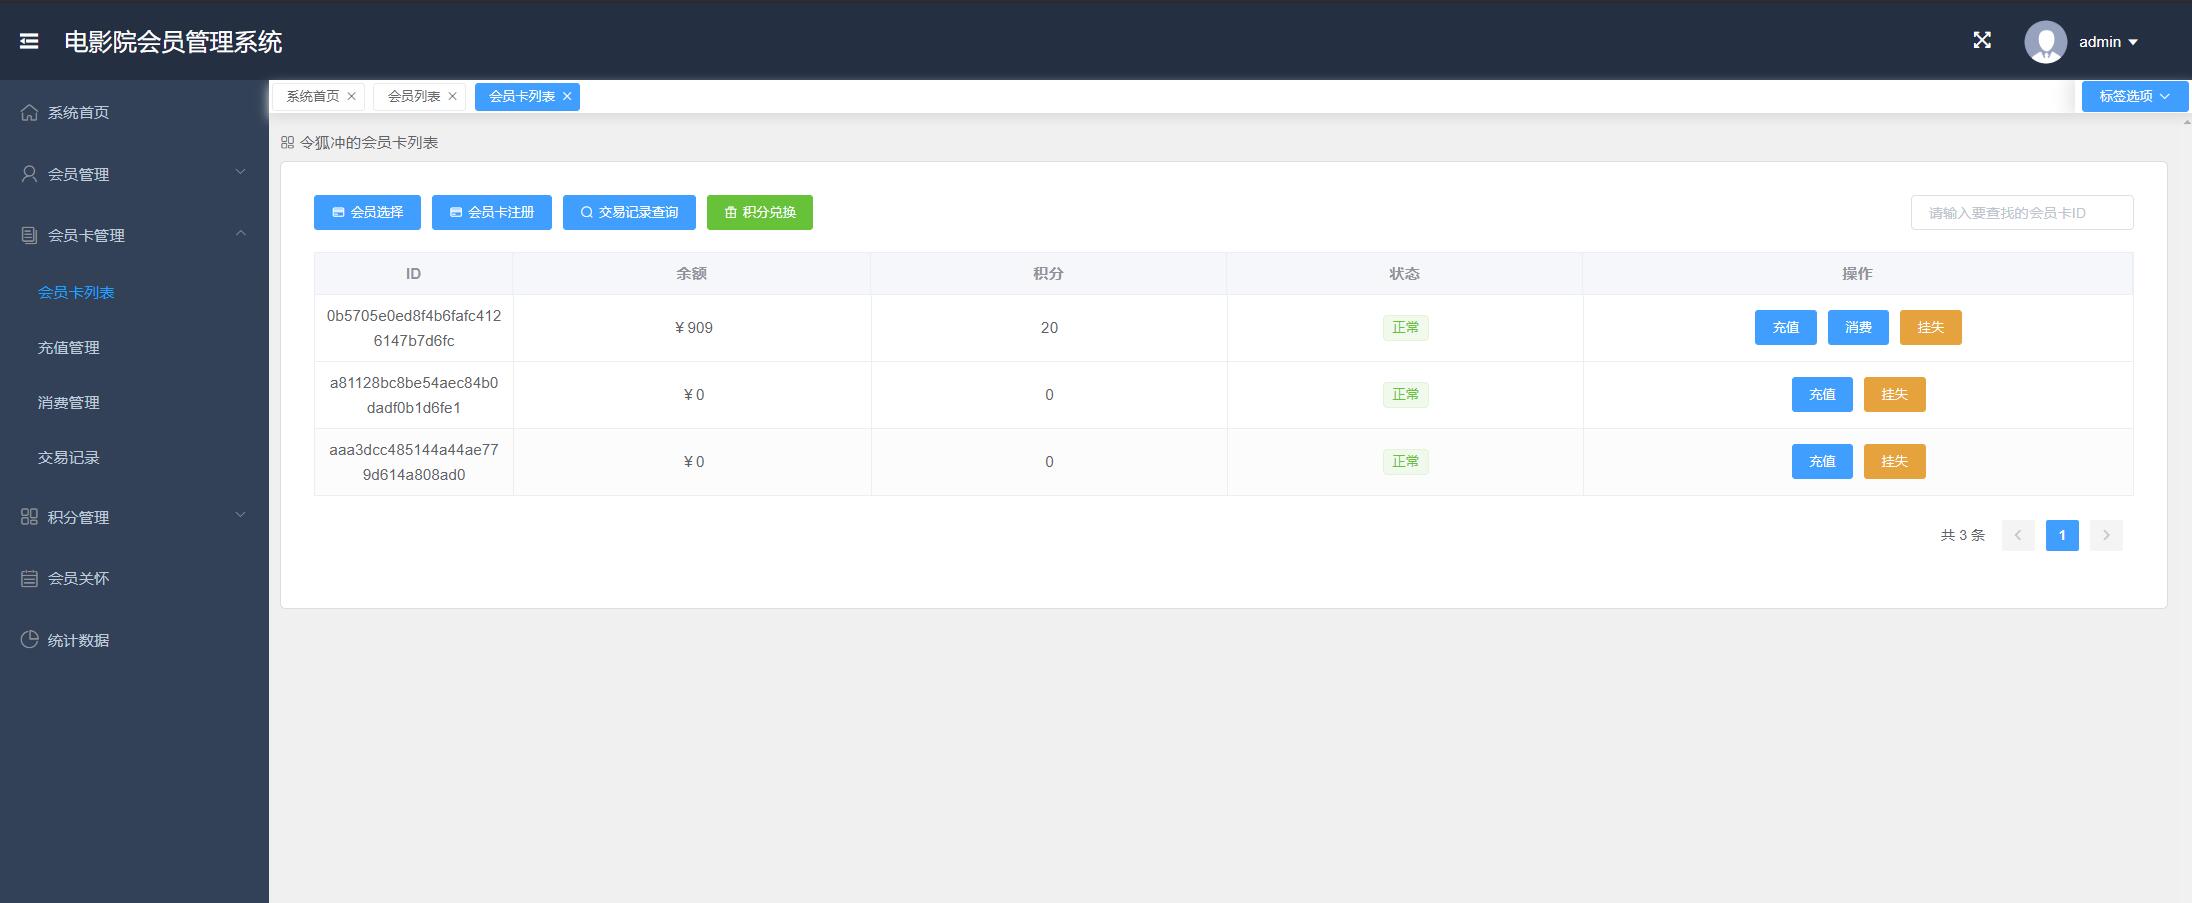
Task: Click 充值 for card aaa3dcc485144a44ae77
Action: click(x=1822, y=461)
